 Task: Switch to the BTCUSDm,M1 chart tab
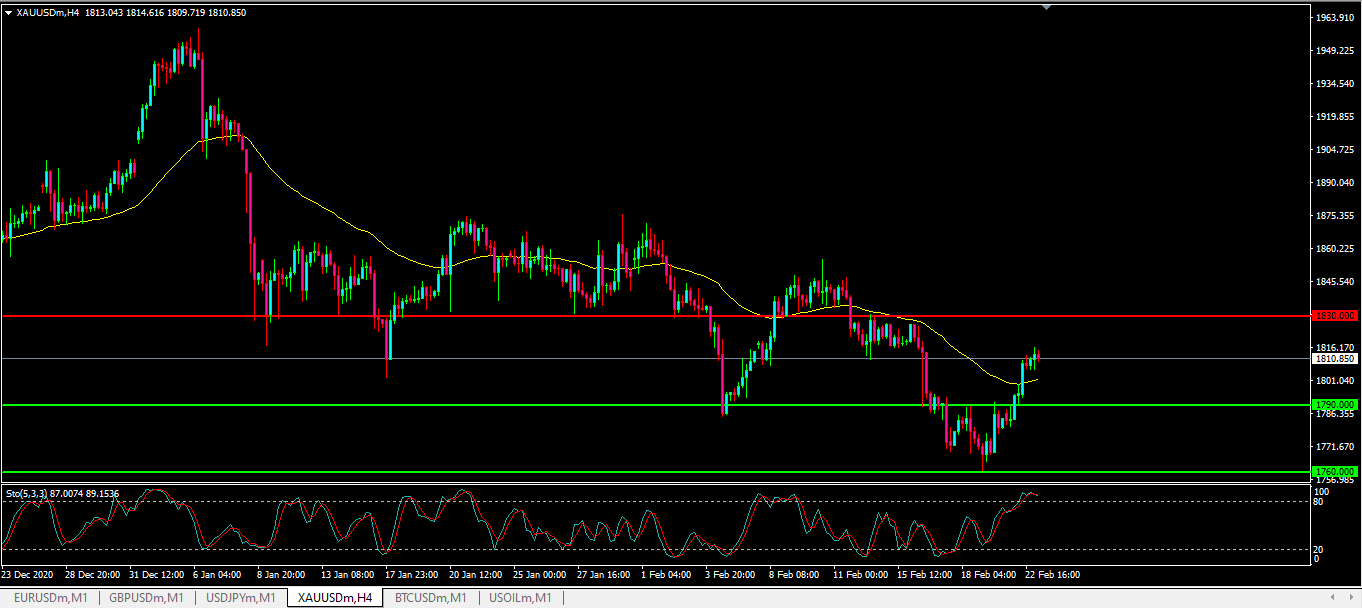coord(430,598)
